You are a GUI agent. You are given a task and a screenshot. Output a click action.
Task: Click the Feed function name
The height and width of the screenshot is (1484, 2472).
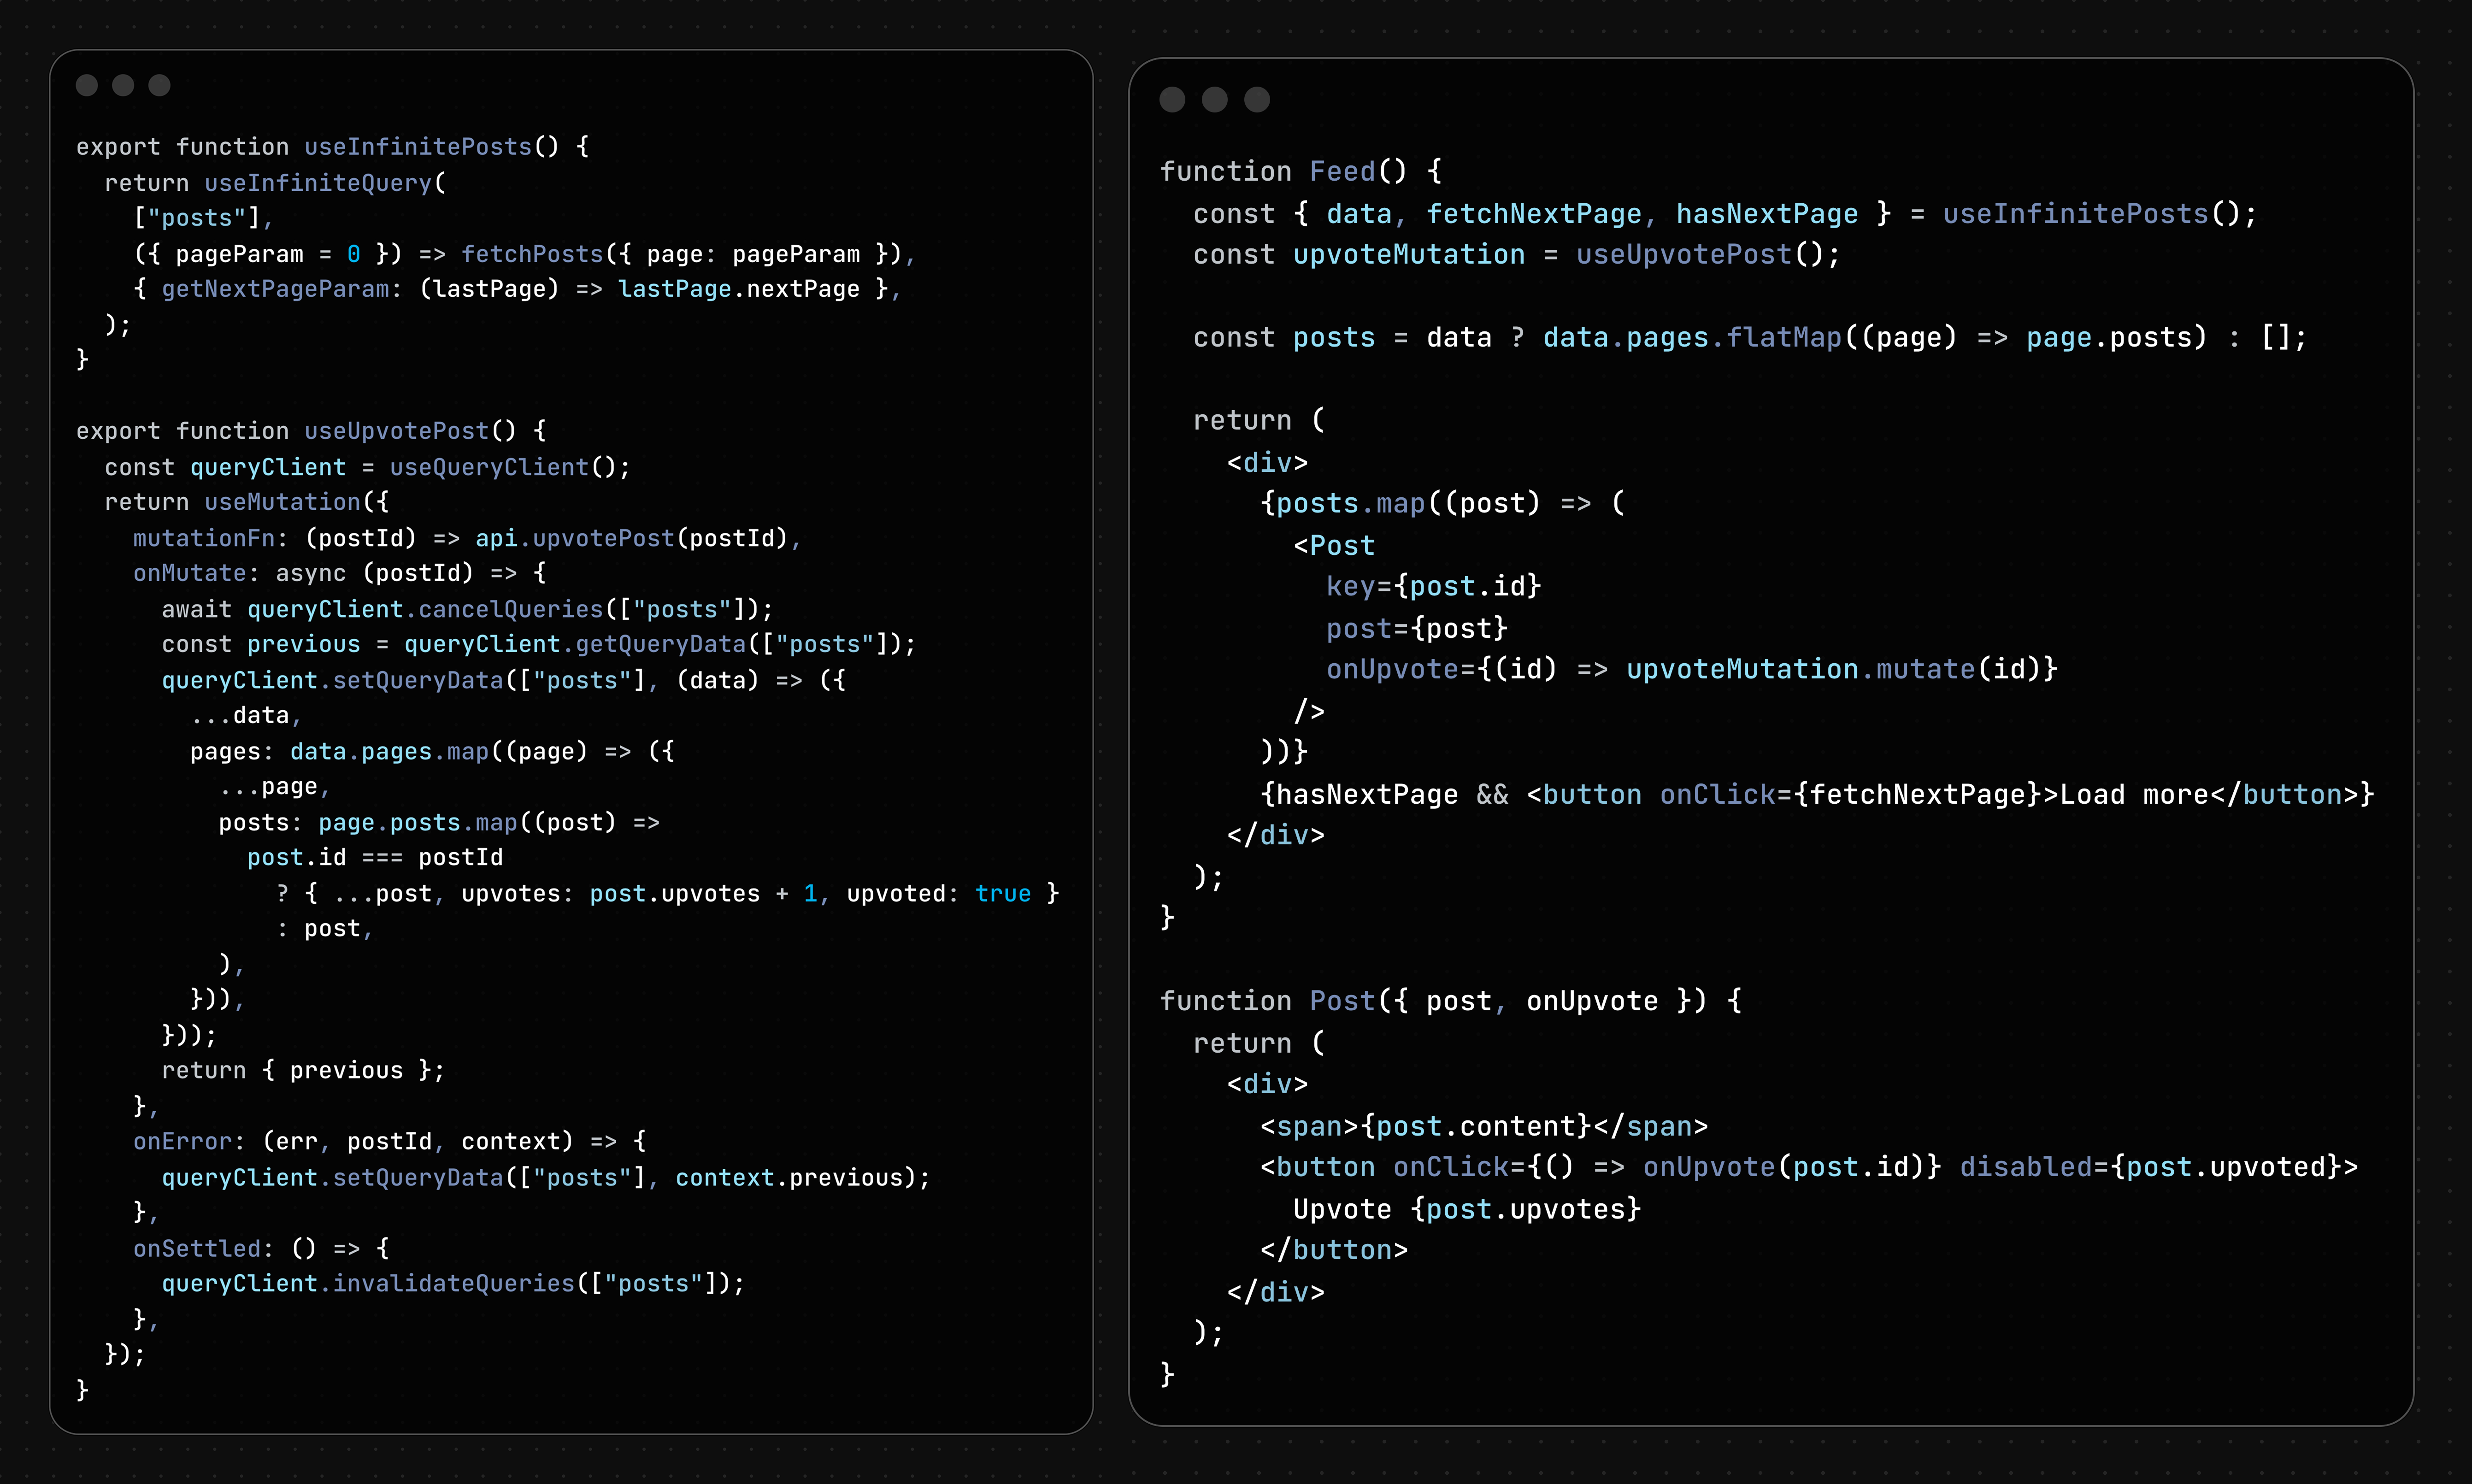pos(1342,172)
